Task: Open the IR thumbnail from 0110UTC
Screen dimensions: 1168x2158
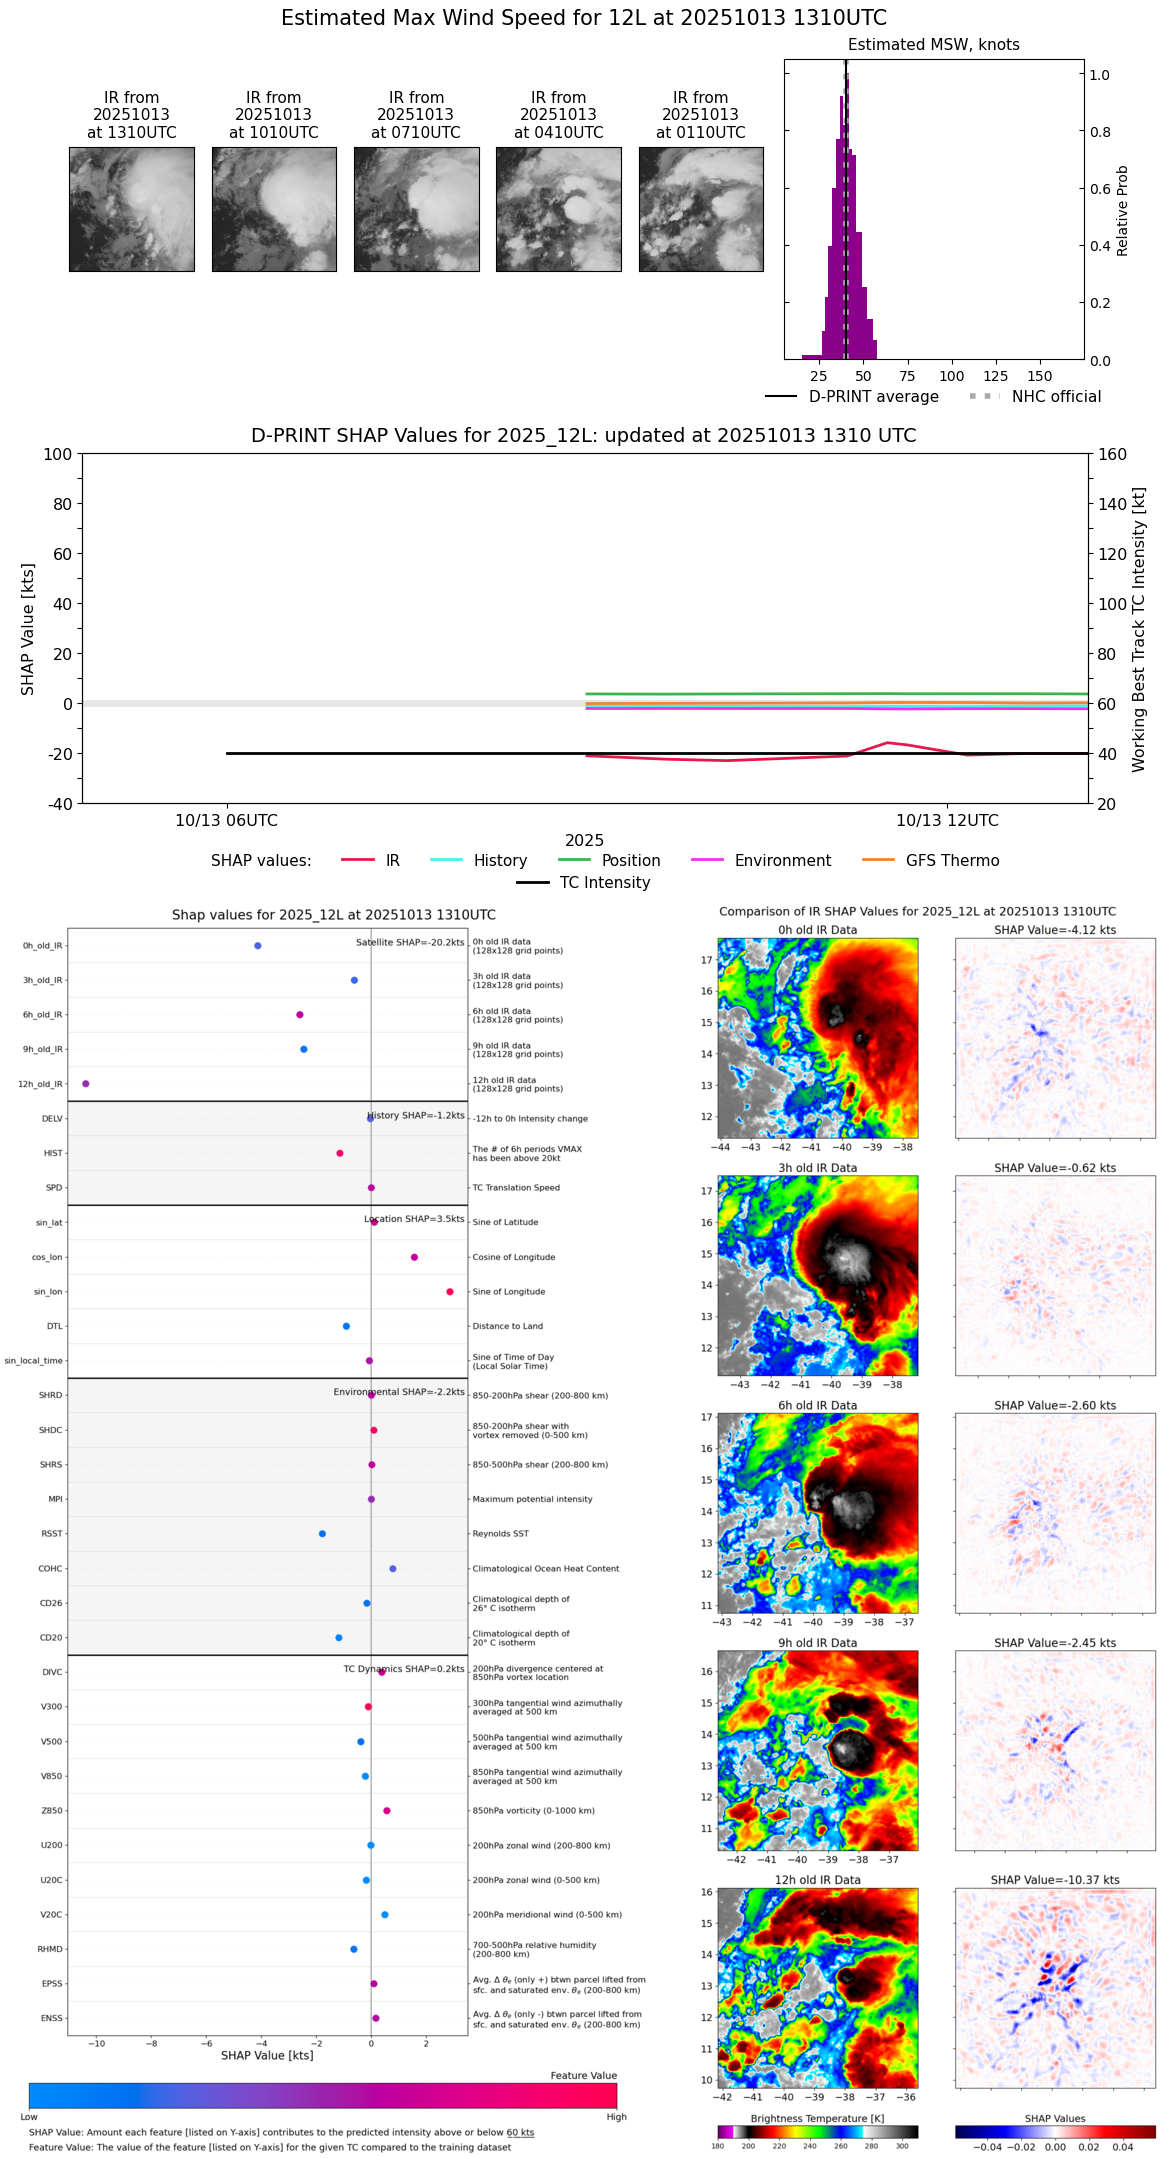Action: tap(701, 209)
